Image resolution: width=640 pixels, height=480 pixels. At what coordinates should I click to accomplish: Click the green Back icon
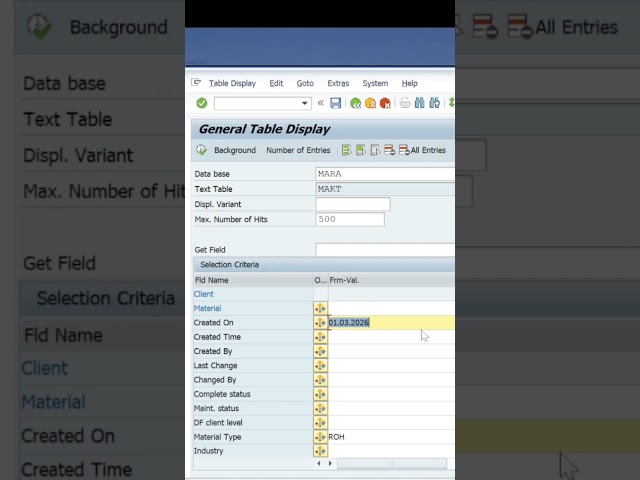tap(356, 103)
